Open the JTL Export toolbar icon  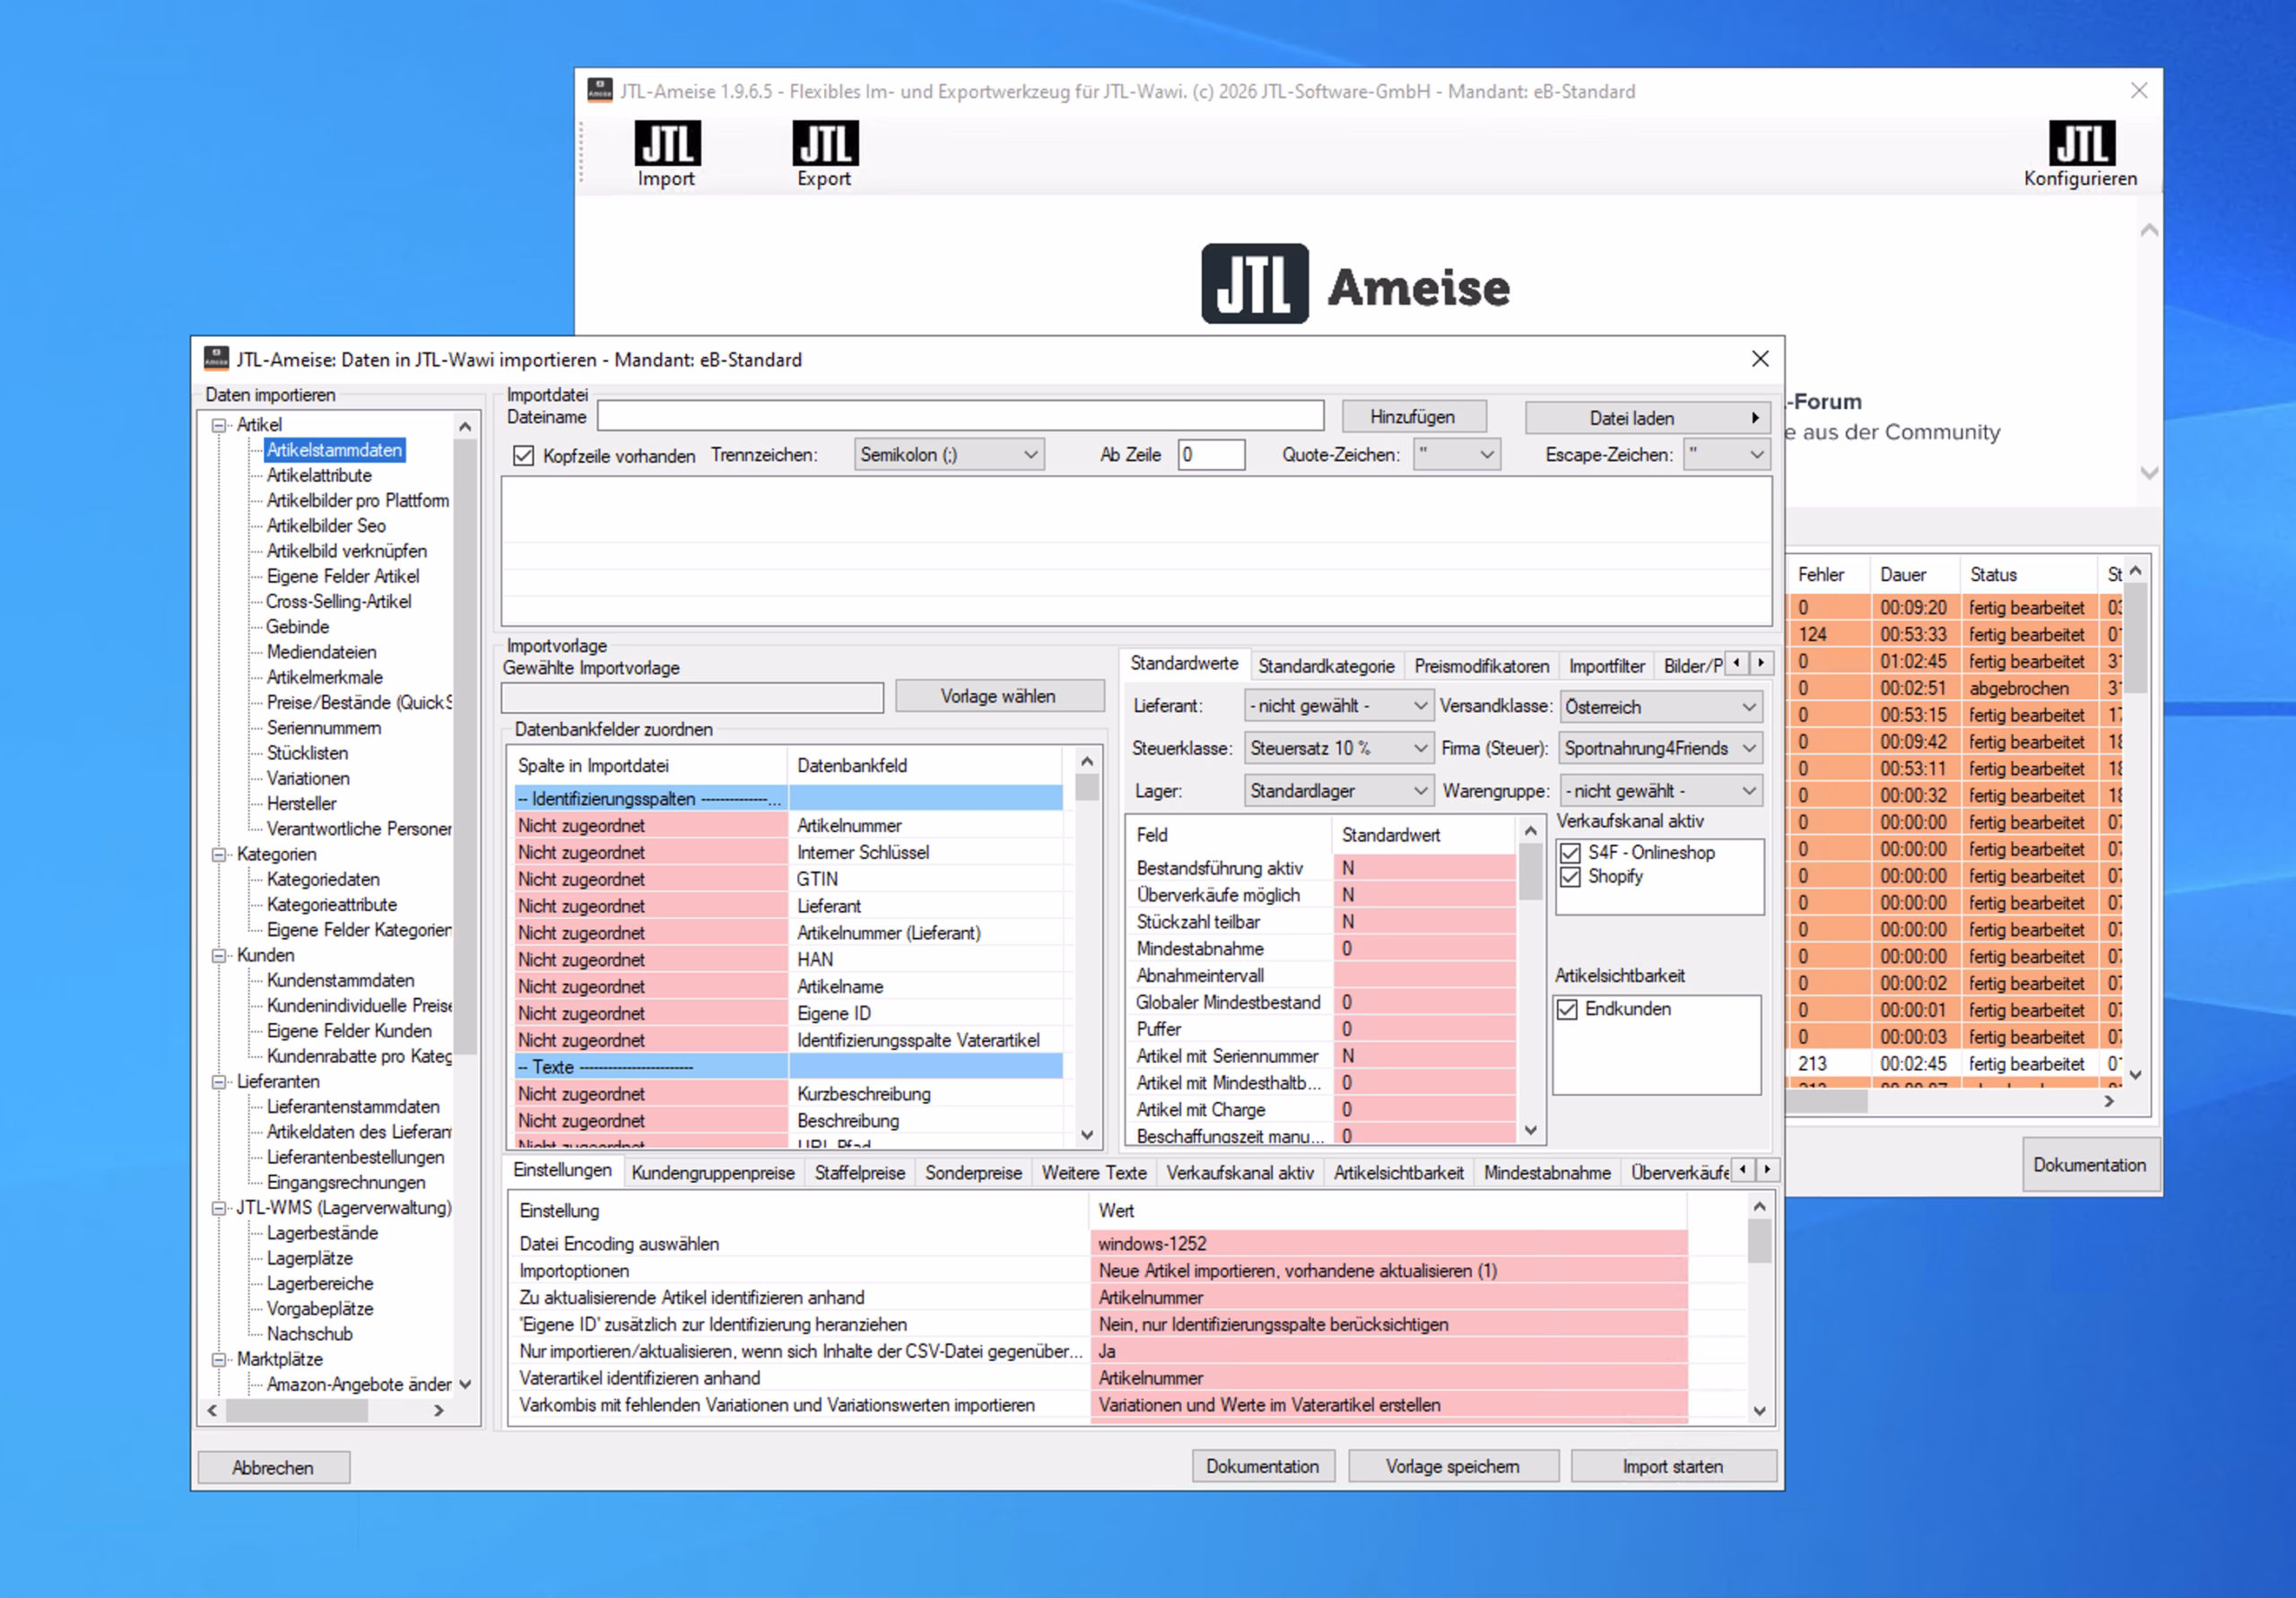[x=824, y=154]
